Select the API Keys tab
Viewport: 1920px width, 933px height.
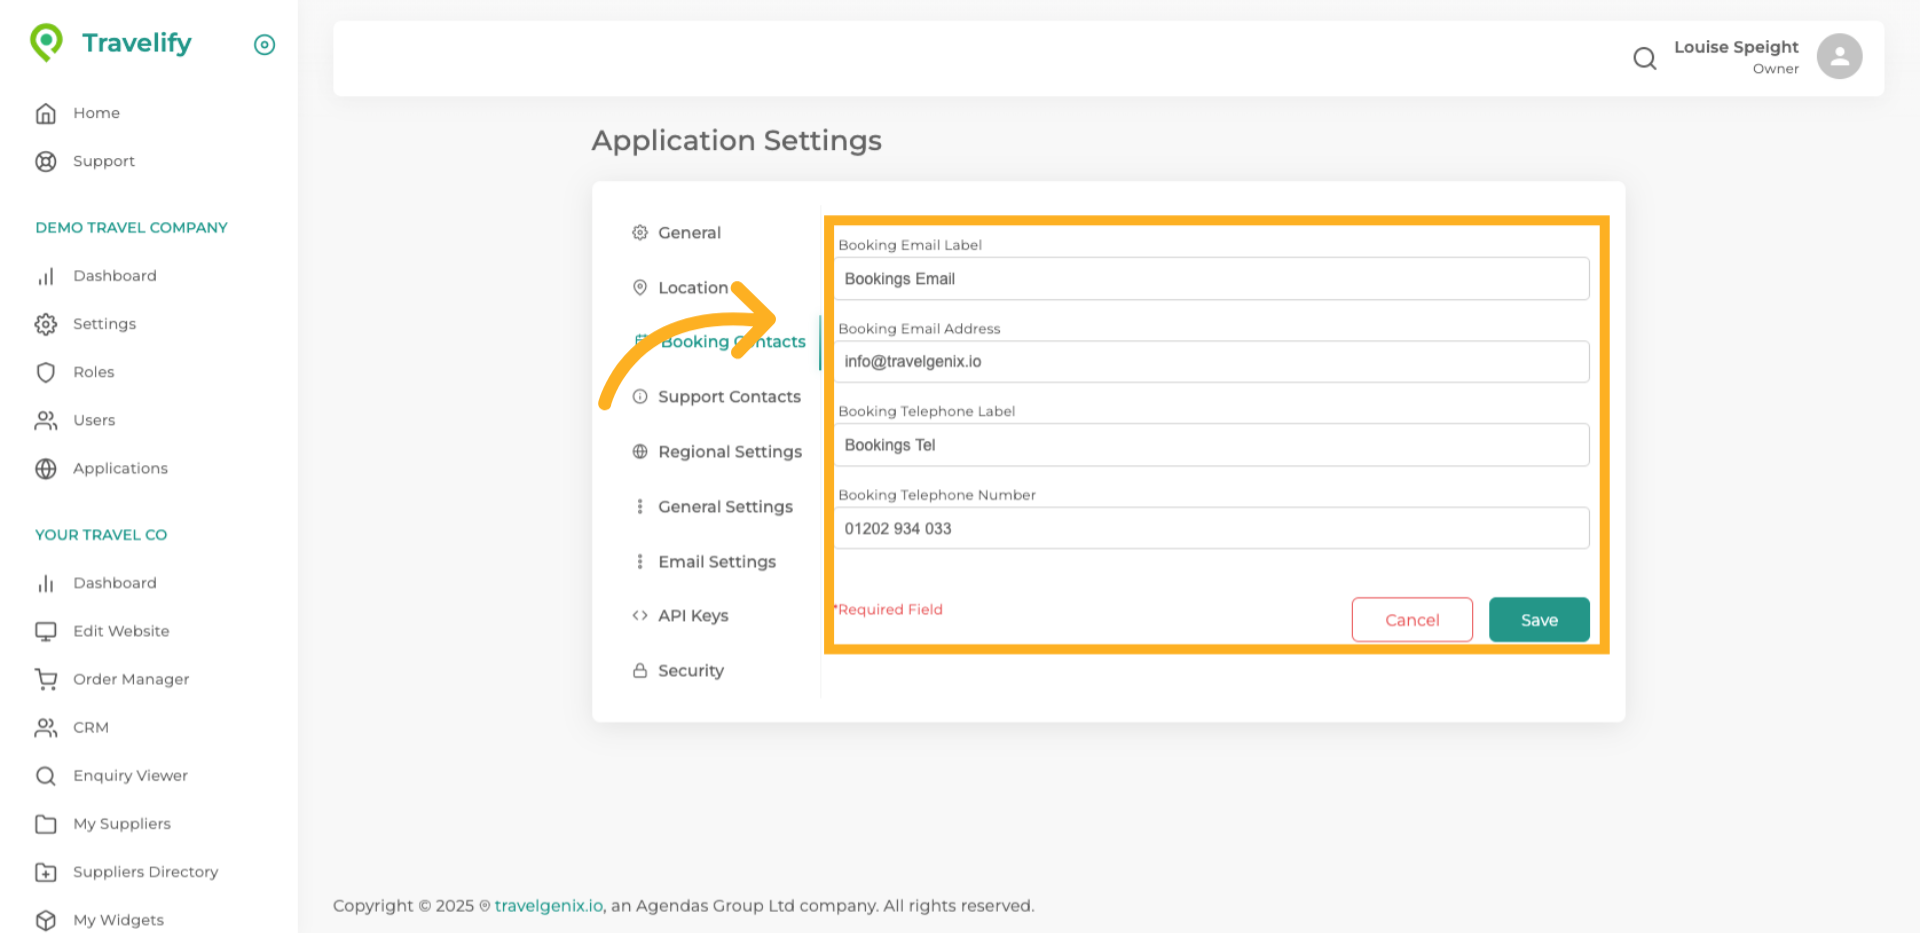tap(692, 616)
